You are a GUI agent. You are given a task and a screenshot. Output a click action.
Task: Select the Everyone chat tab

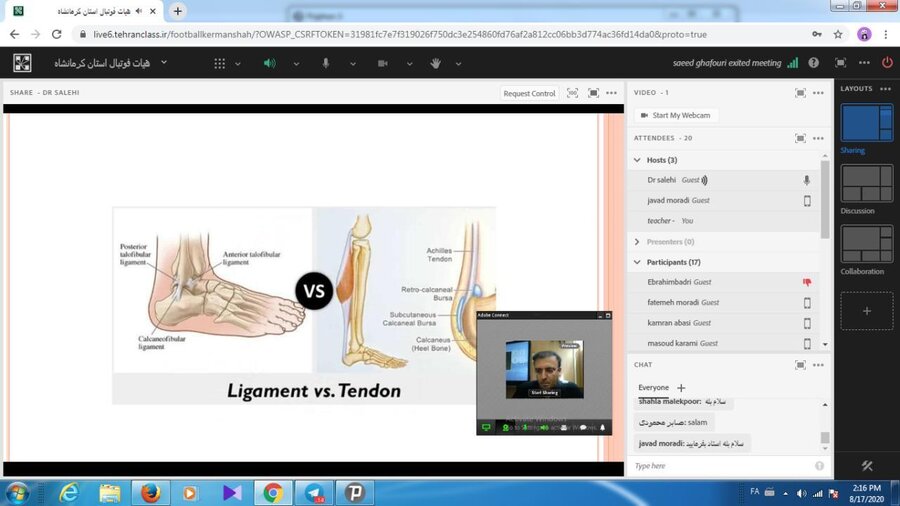coord(653,388)
